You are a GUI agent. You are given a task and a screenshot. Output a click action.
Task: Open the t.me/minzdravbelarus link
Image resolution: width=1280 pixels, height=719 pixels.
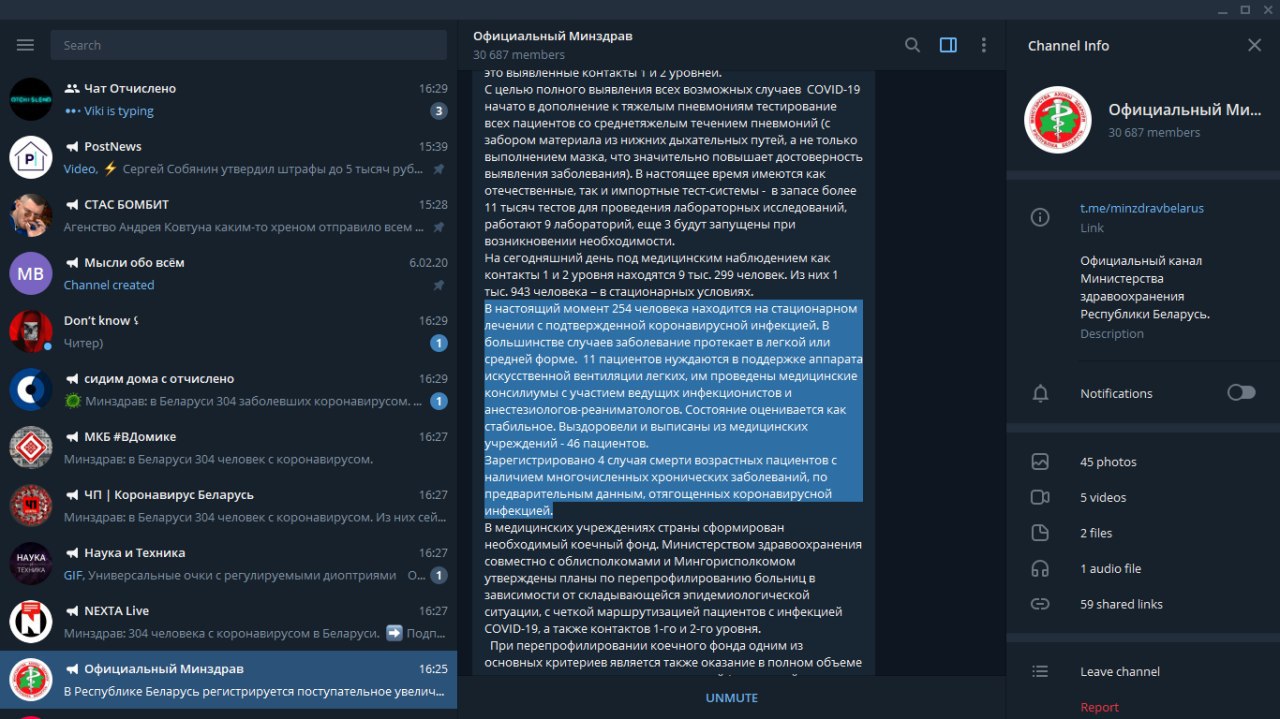pyautogui.click(x=1142, y=208)
